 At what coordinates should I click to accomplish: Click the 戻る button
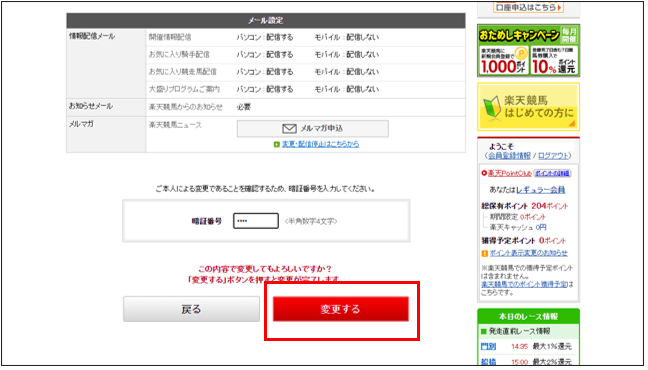(x=191, y=309)
